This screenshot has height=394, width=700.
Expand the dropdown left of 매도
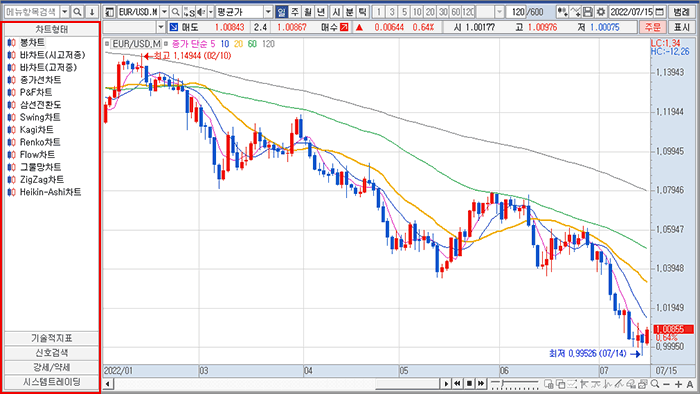point(161,27)
